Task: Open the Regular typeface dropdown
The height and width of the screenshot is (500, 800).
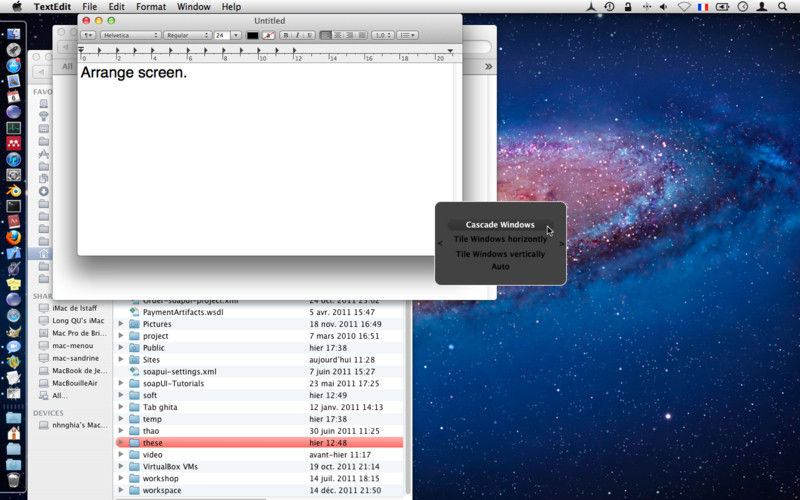Action: point(187,35)
